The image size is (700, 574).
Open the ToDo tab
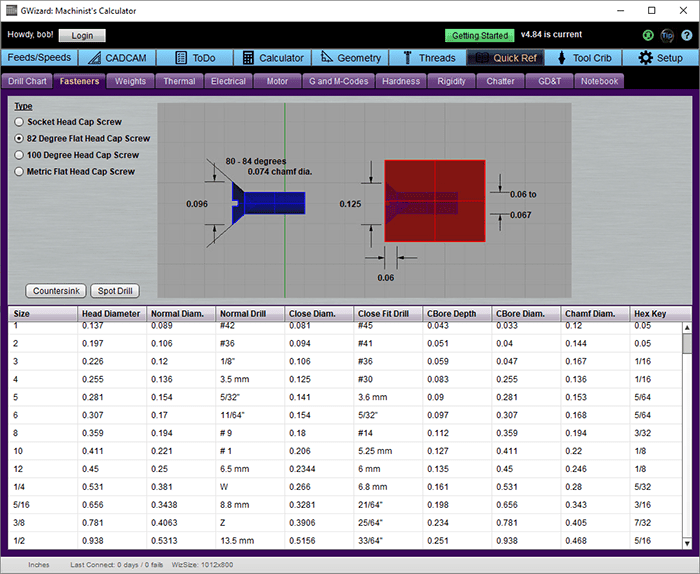pyautogui.click(x=195, y=58)
